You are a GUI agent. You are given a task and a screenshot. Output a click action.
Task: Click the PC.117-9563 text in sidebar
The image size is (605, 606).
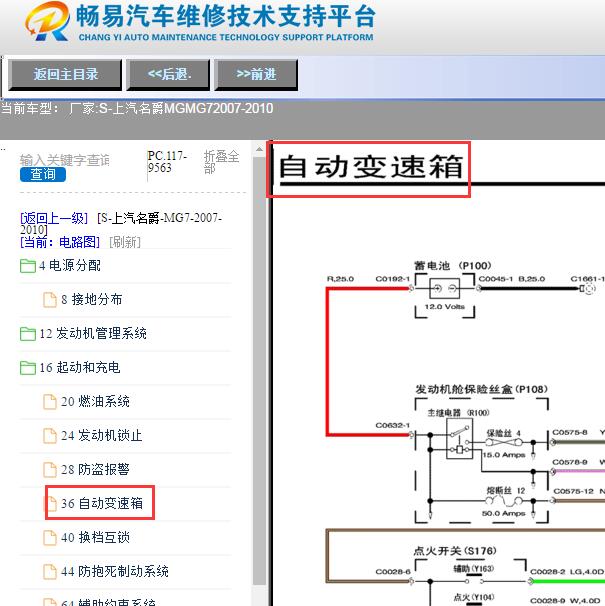click(x=167, y=162)
